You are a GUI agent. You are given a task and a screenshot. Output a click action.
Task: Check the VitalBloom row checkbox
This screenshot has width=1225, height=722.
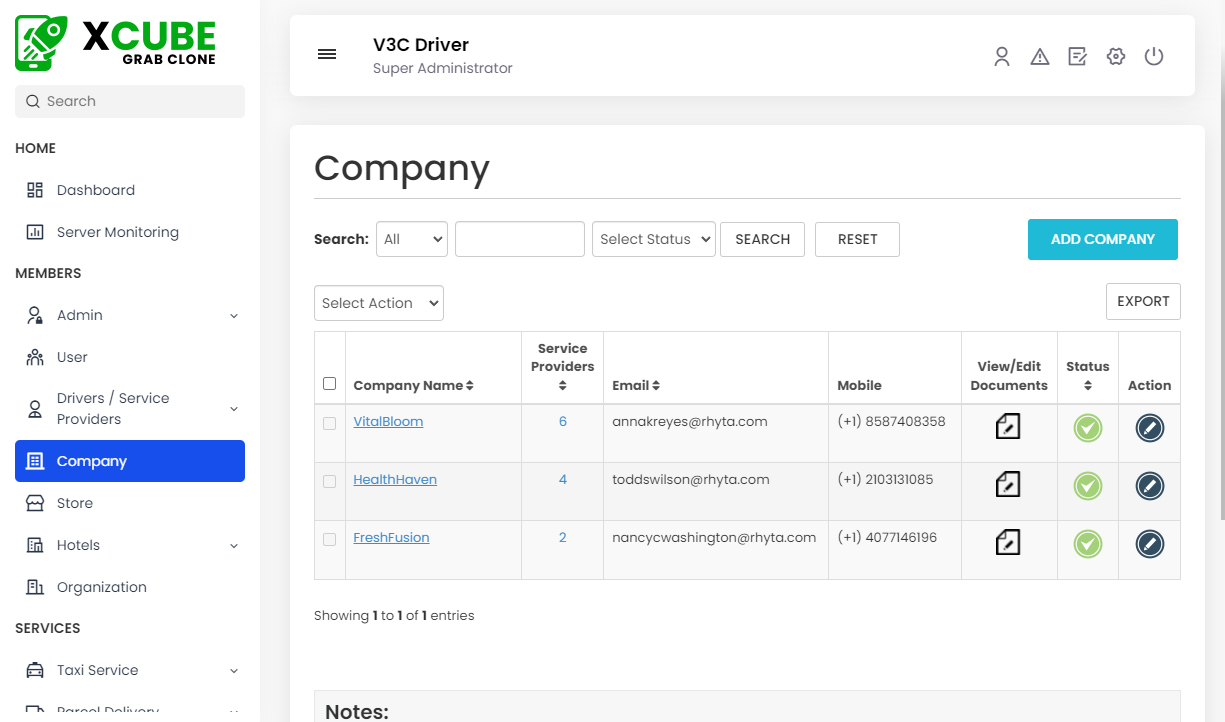pyautogui.click(x=330, y=423)
